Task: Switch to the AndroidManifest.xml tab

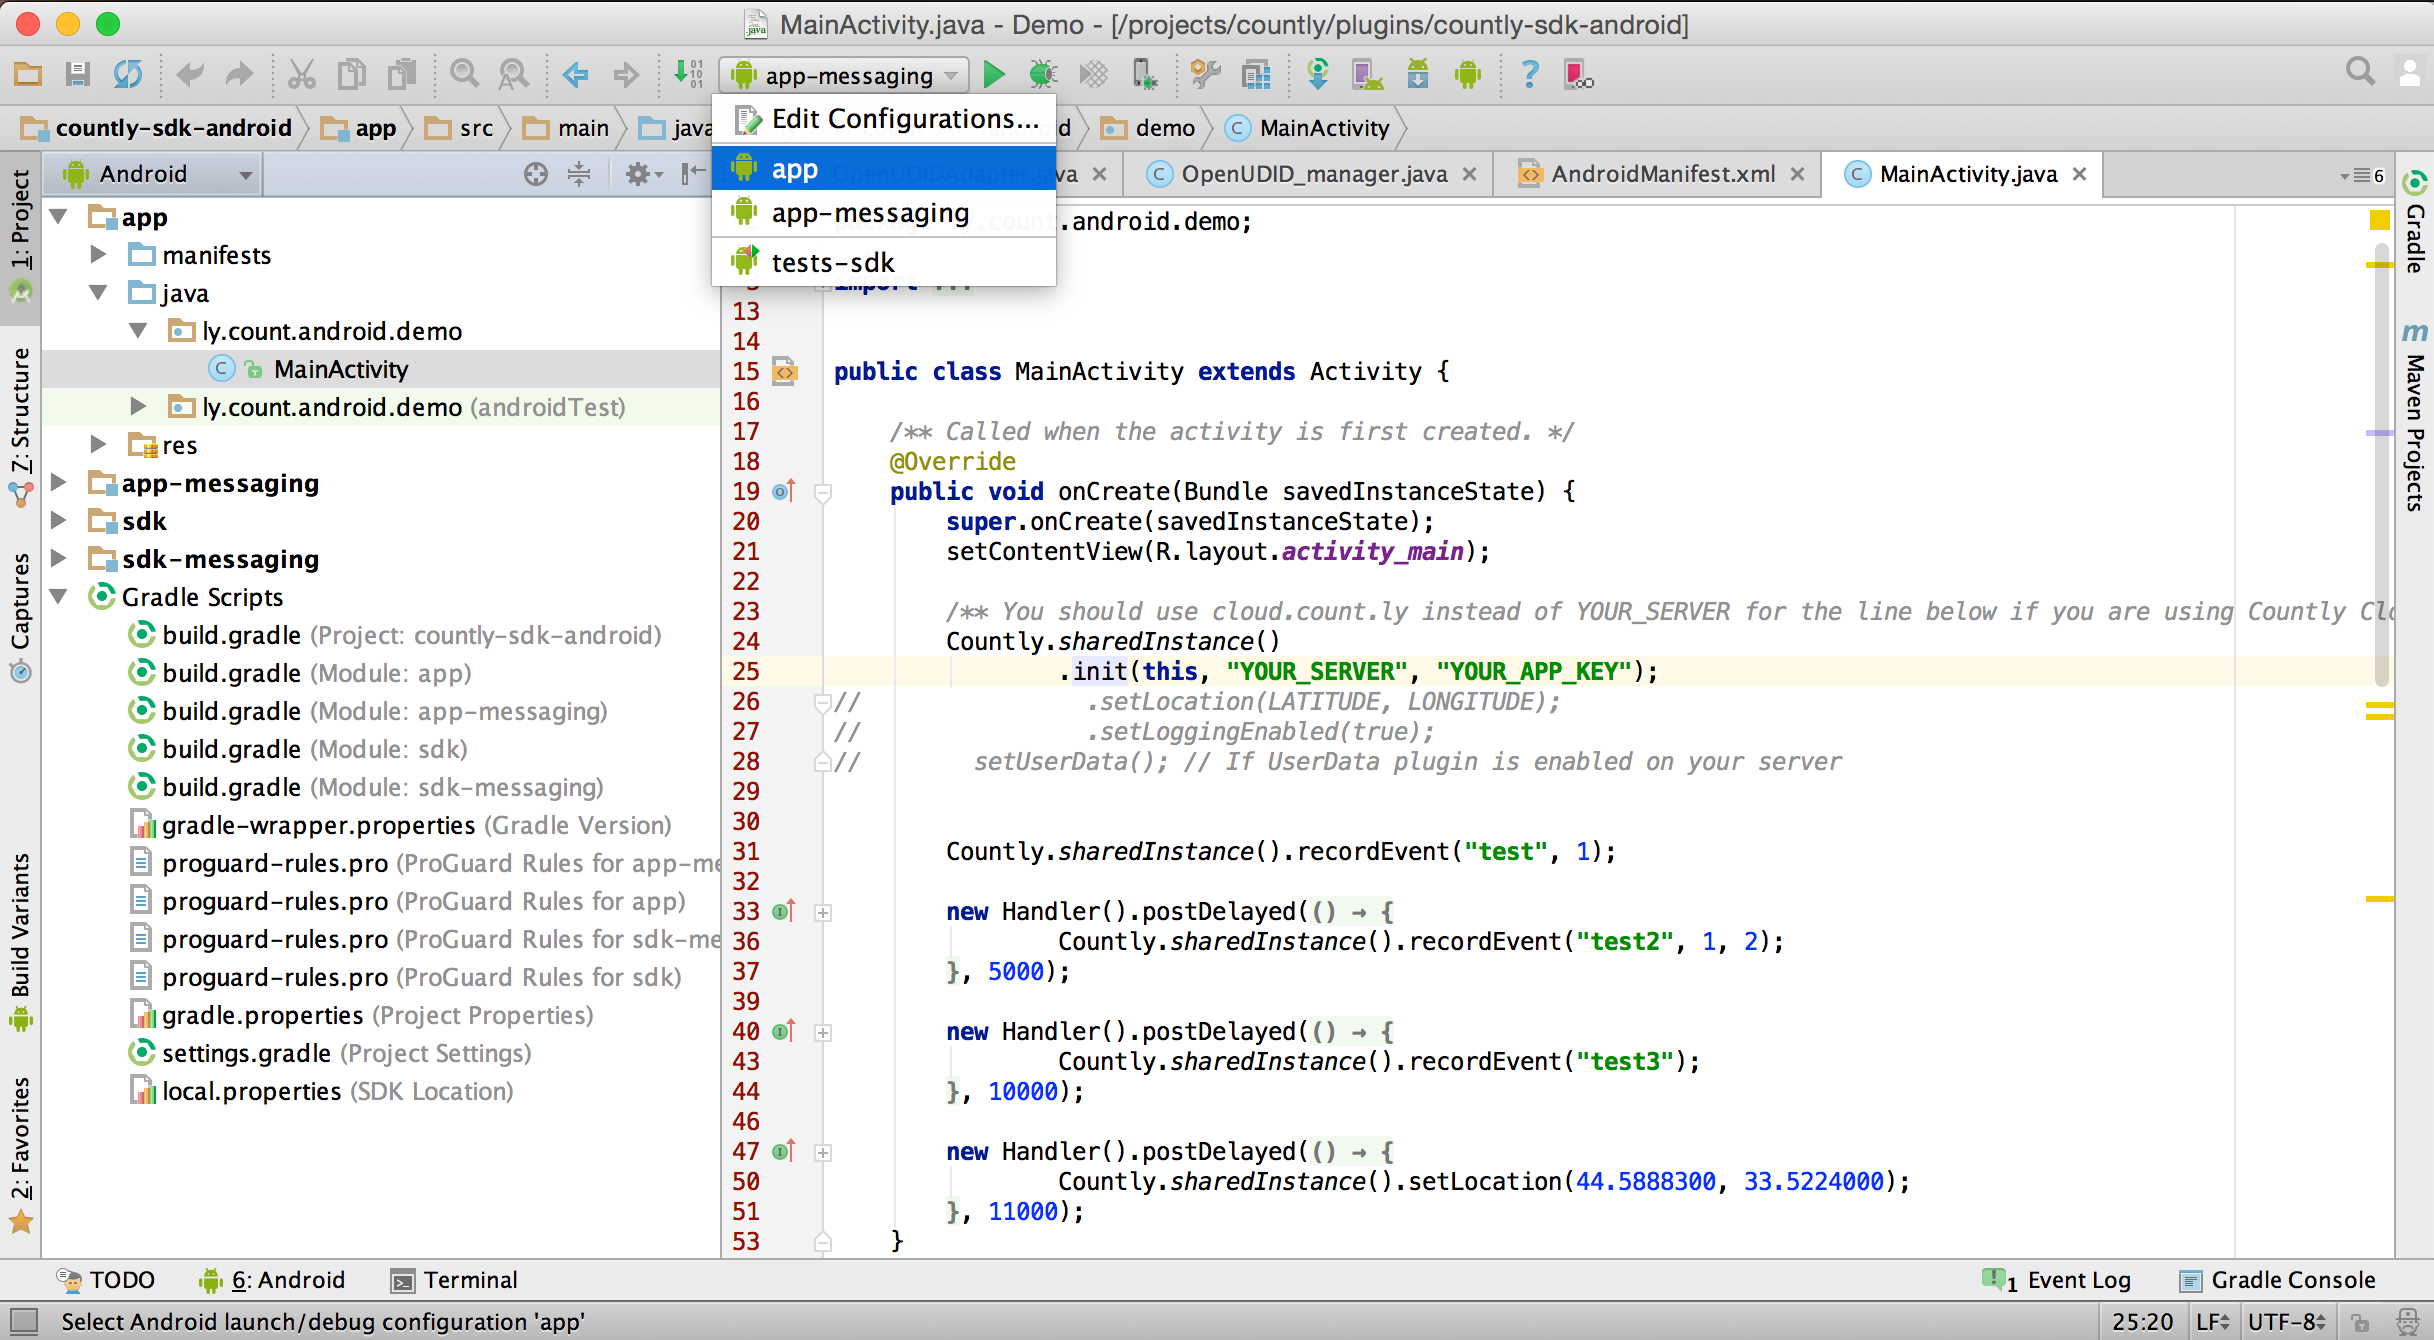Action: (1662, 174)
